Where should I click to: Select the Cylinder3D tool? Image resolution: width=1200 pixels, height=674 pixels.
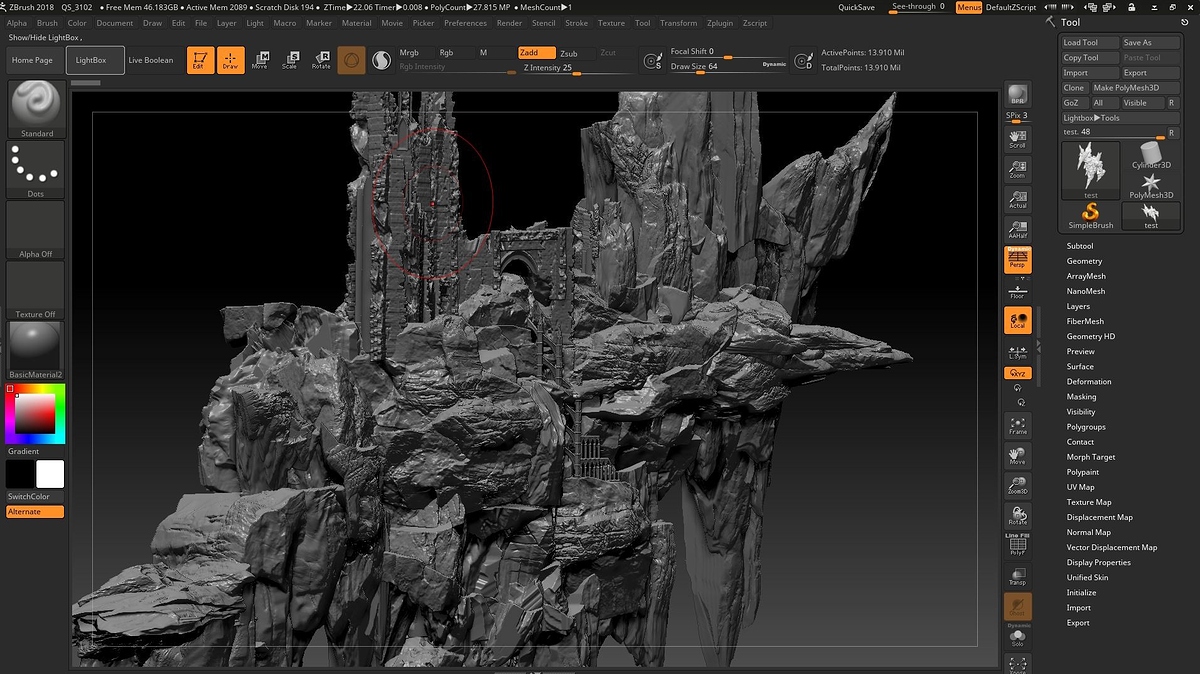click(x=1152, y=156)
